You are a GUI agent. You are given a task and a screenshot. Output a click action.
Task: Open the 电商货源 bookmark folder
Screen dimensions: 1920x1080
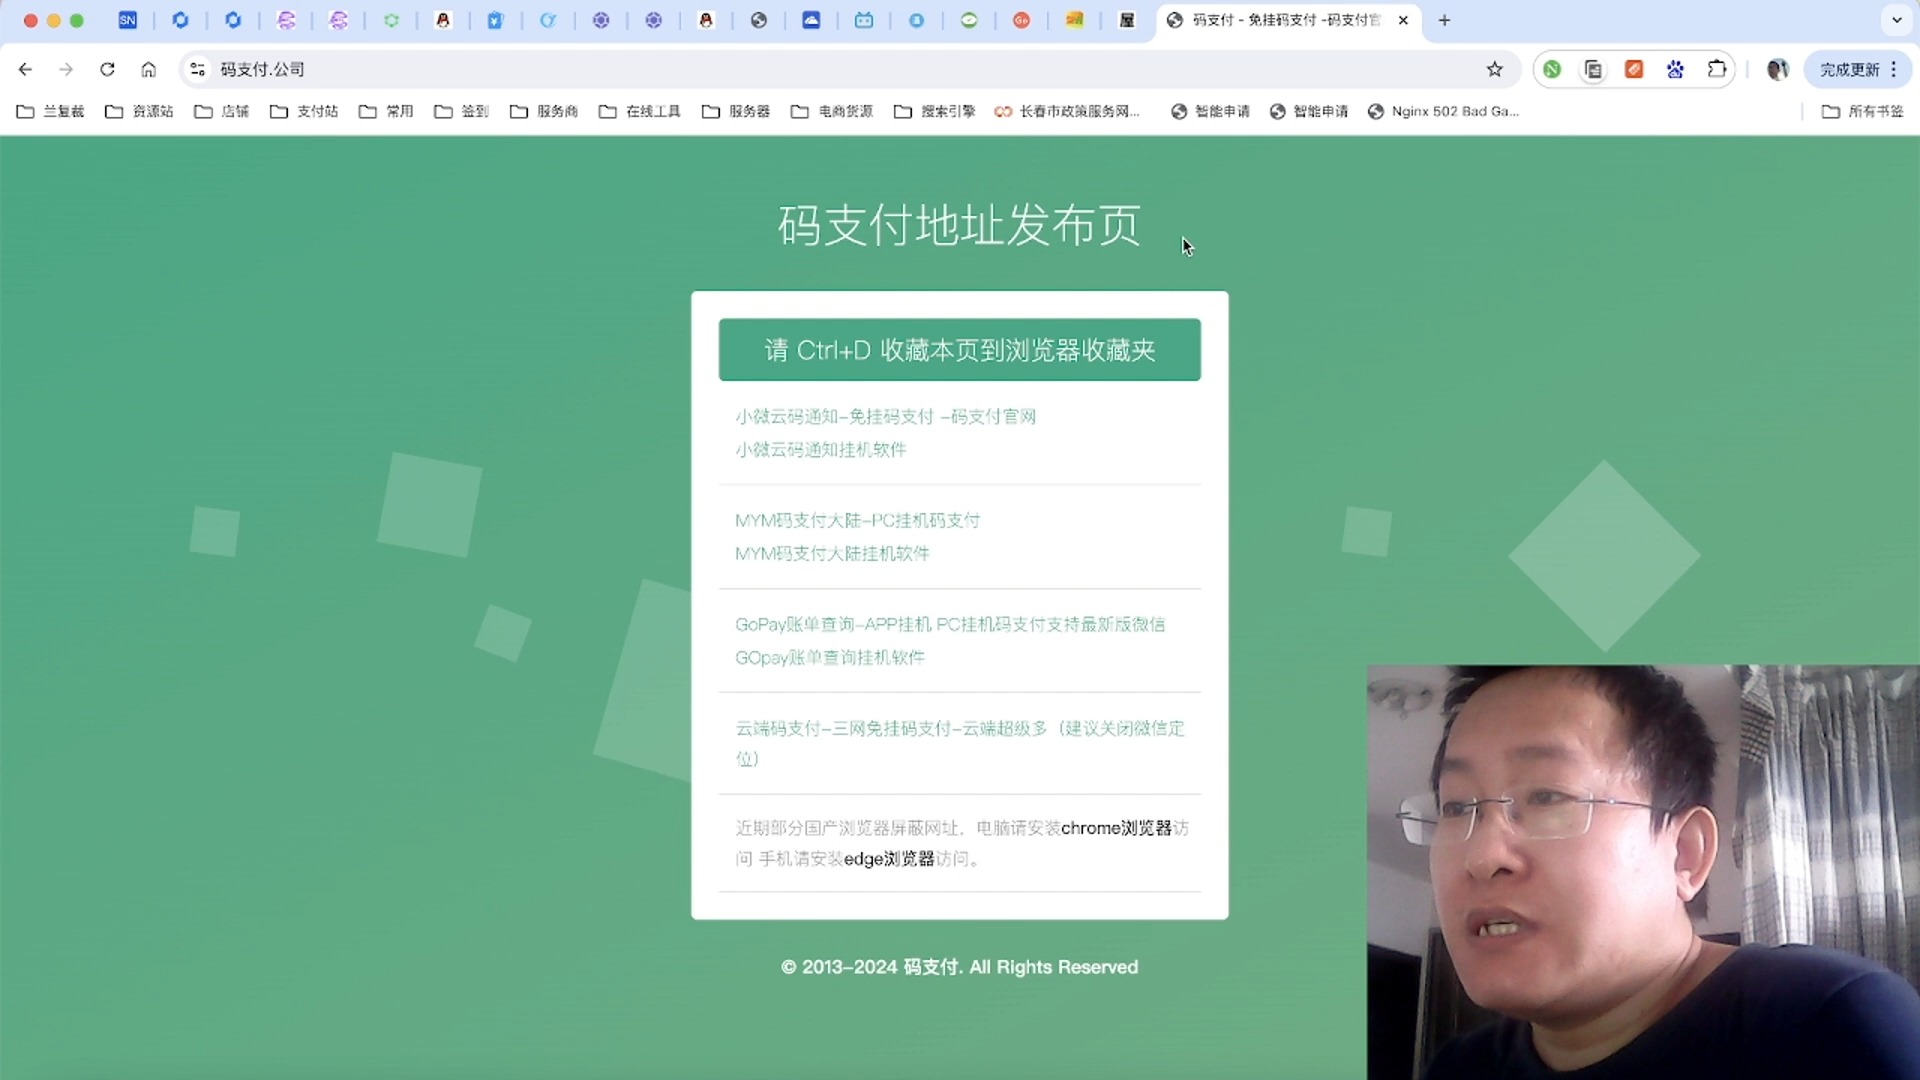[832, 111]
